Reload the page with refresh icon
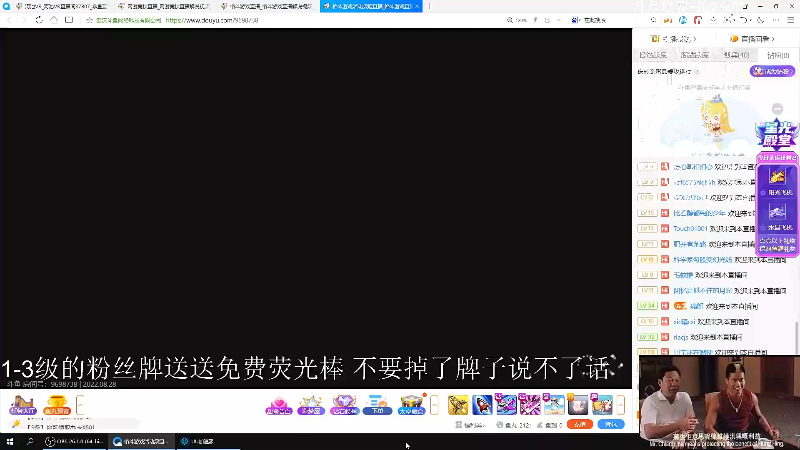This screenshot has width=800, height=450. (39, 20)
